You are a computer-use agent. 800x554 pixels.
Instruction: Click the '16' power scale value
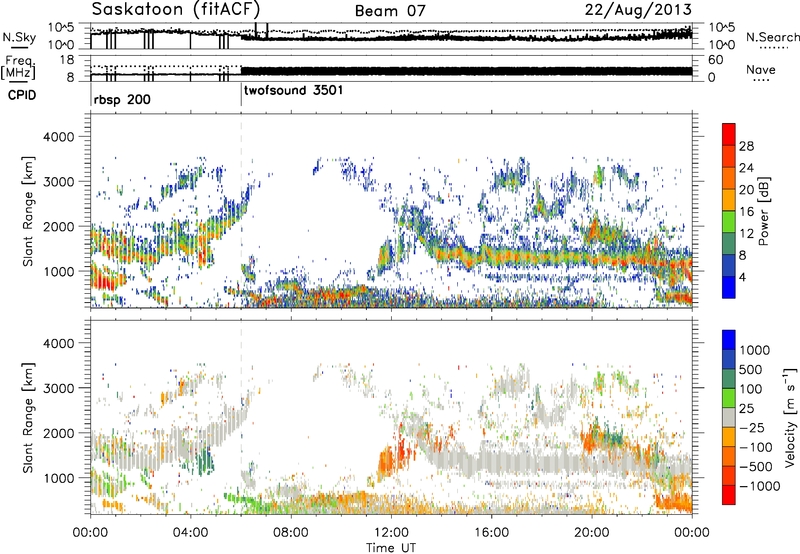point(746,212)
